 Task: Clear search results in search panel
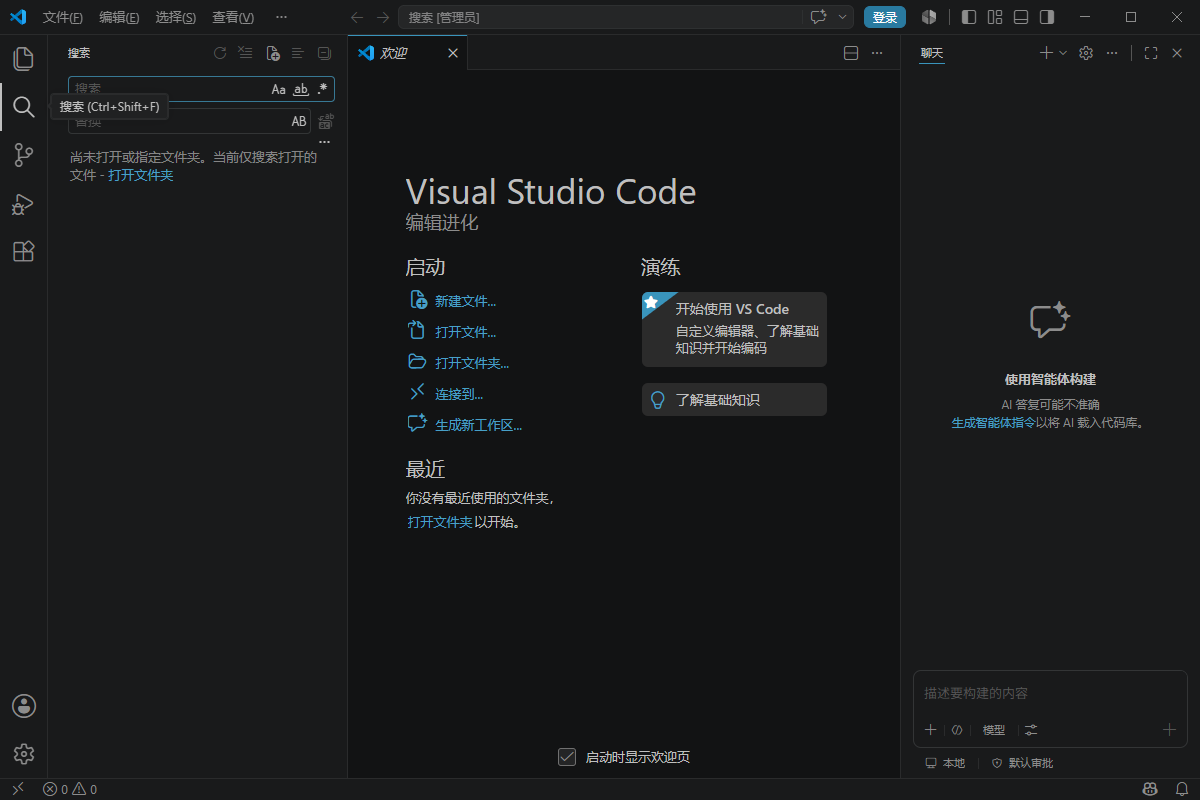[x=246, y=53]
